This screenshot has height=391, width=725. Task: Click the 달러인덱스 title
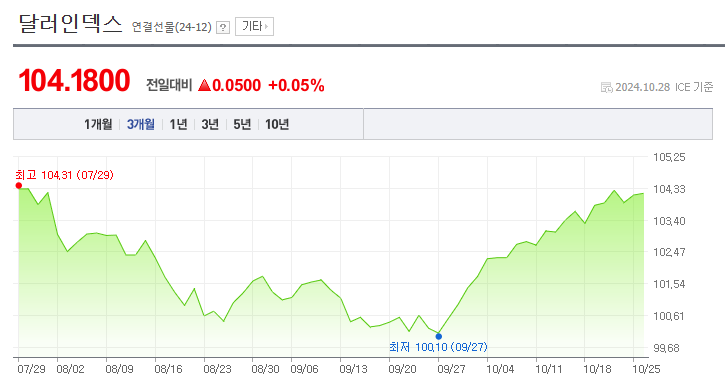click(70, 24)
